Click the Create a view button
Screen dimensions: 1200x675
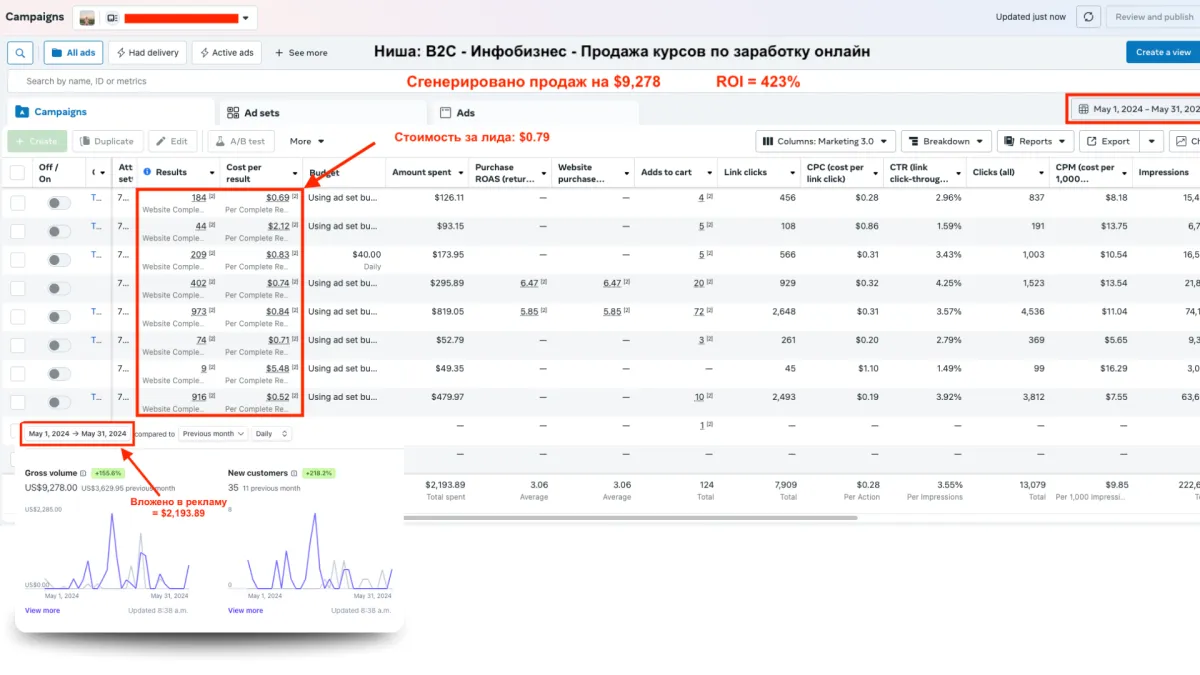pos(1162,53)
